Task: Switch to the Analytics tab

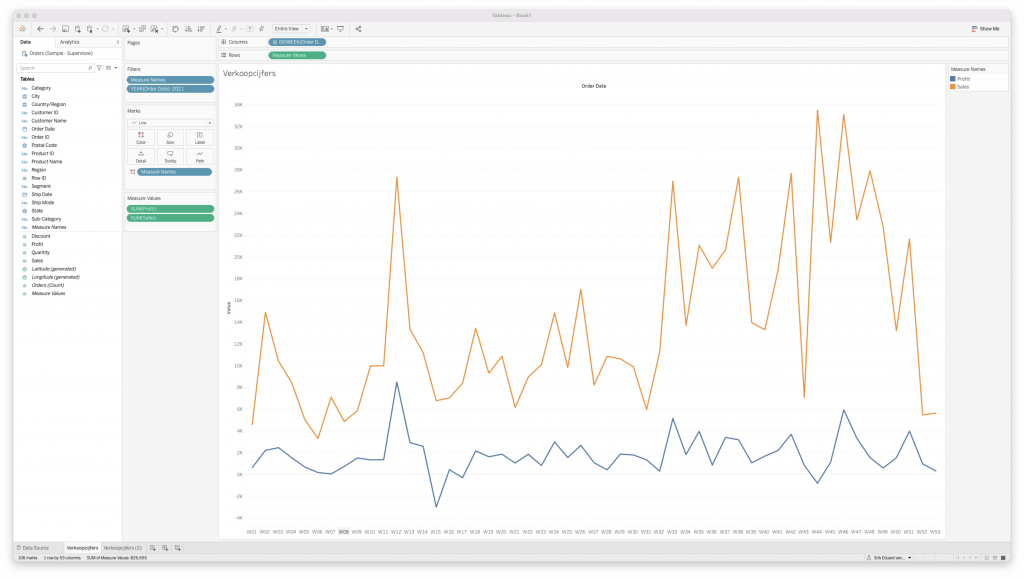Action: (x=69, y=42)
